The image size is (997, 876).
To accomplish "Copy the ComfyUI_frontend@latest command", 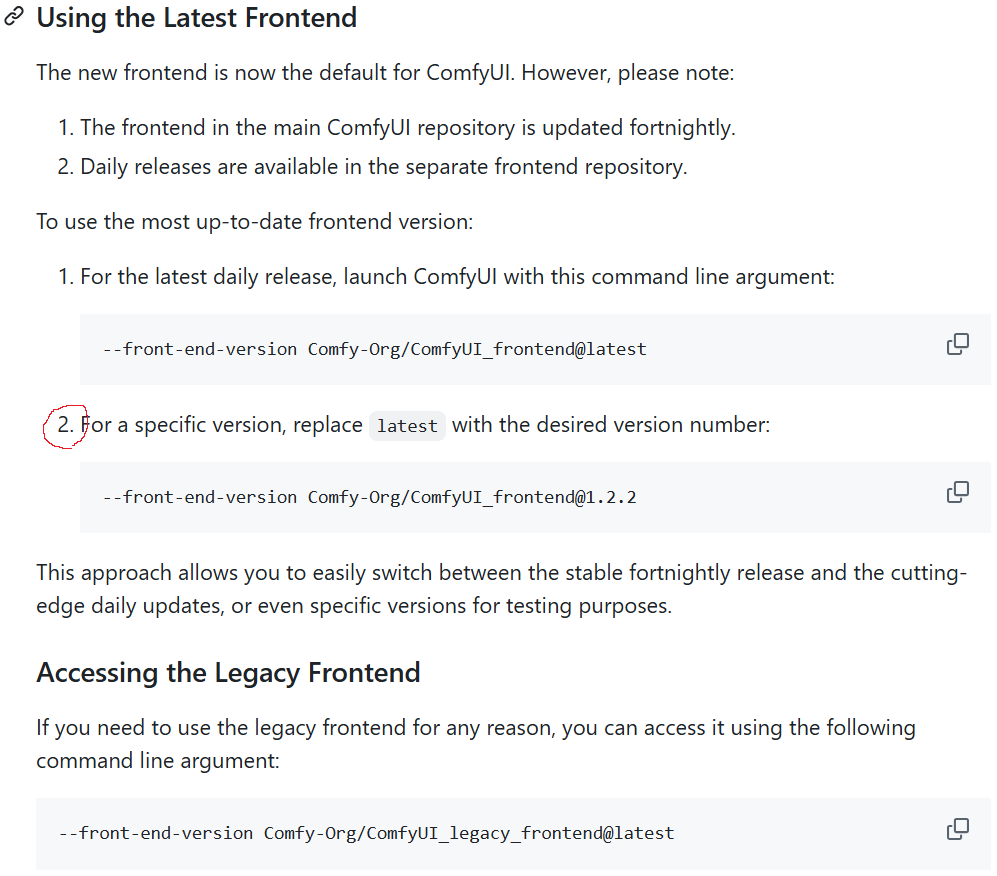I will [957, 345].
